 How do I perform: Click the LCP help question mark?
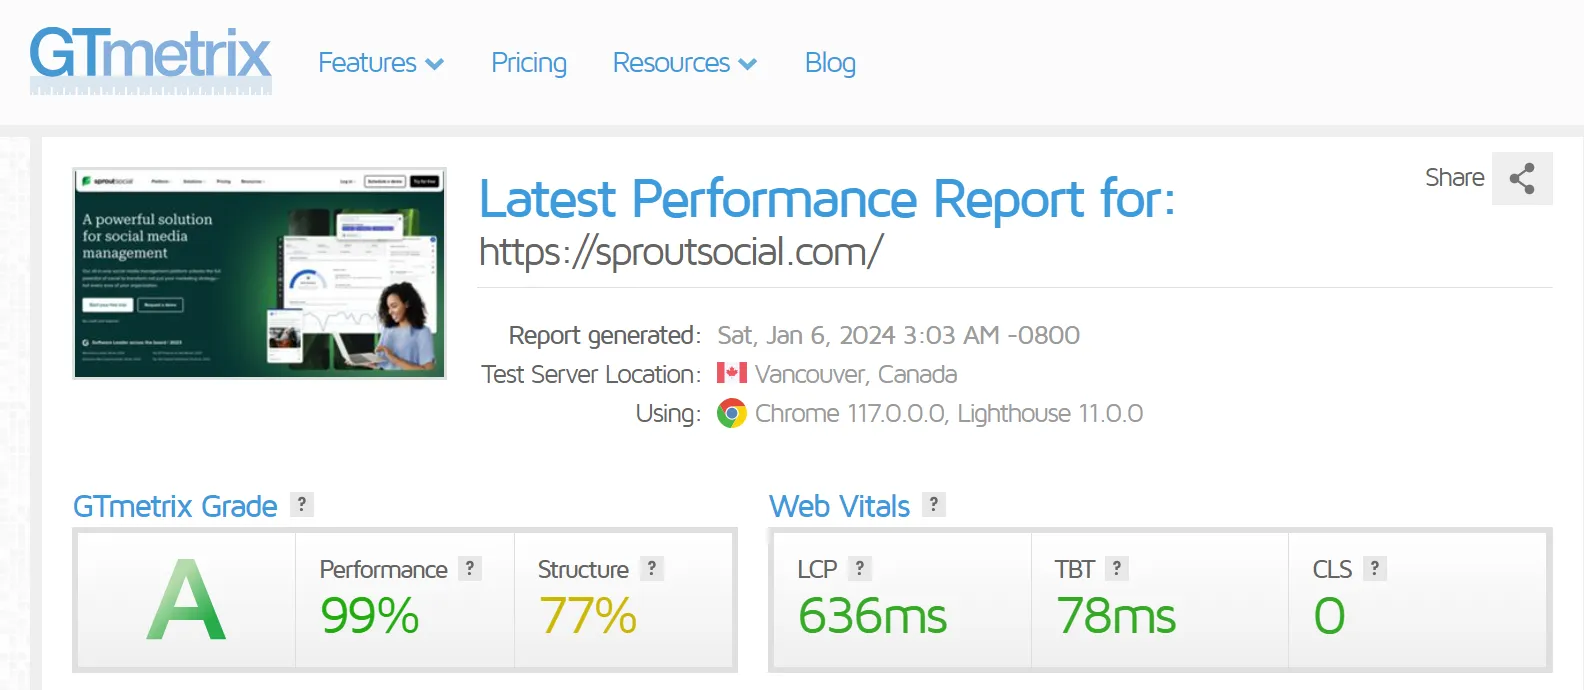pos(860,569)
